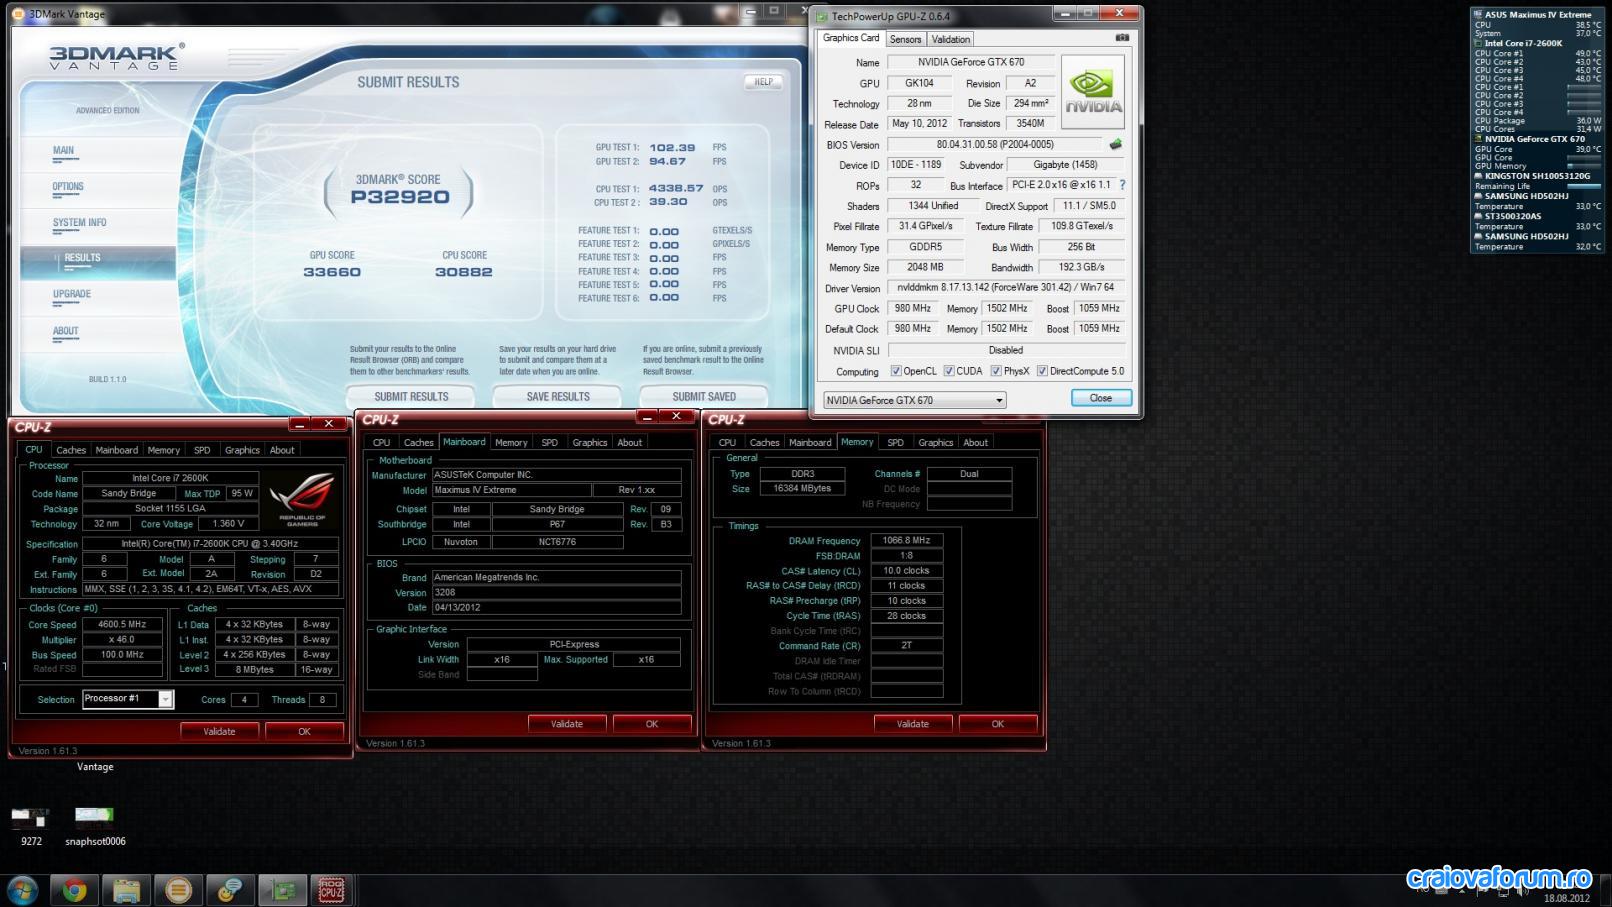Click the Kingston Remaining Life bar
Image resolution: width=1612 pixels, height=907 pixels.
click(x=1583, y=186)
